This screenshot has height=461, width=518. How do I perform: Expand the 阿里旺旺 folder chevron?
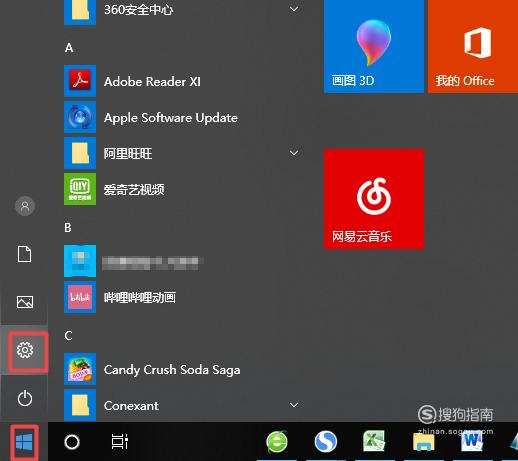point(294,153)
